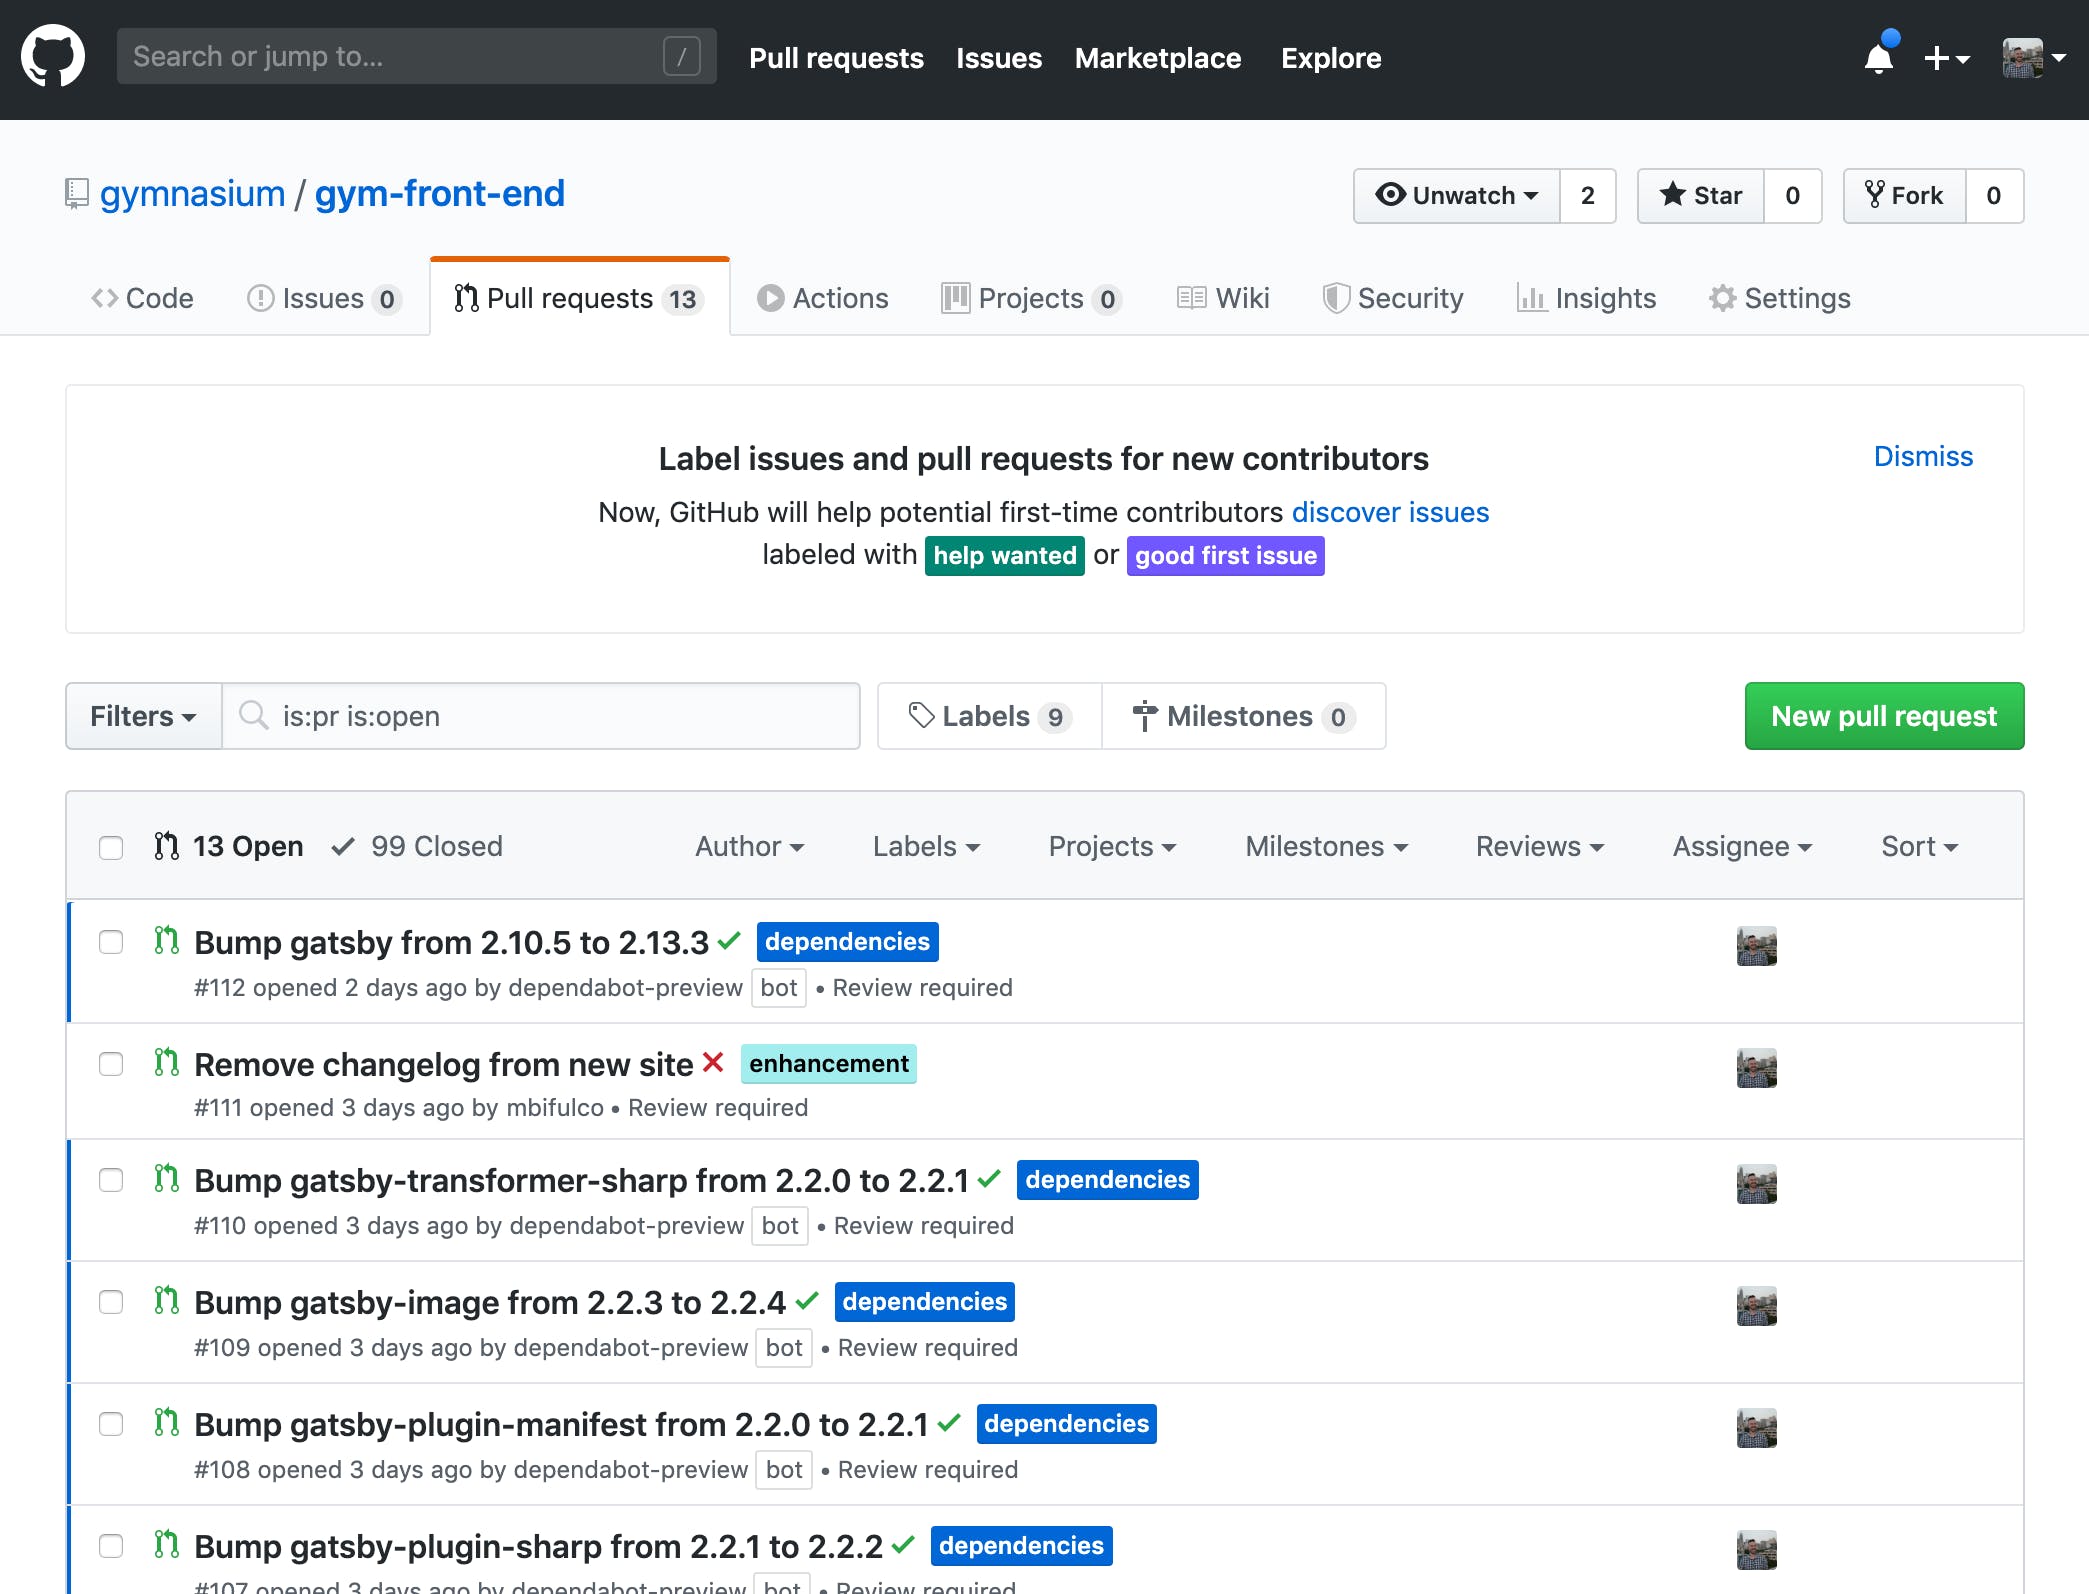
Task: Click the New pull request button
Action: (1883, 716)
